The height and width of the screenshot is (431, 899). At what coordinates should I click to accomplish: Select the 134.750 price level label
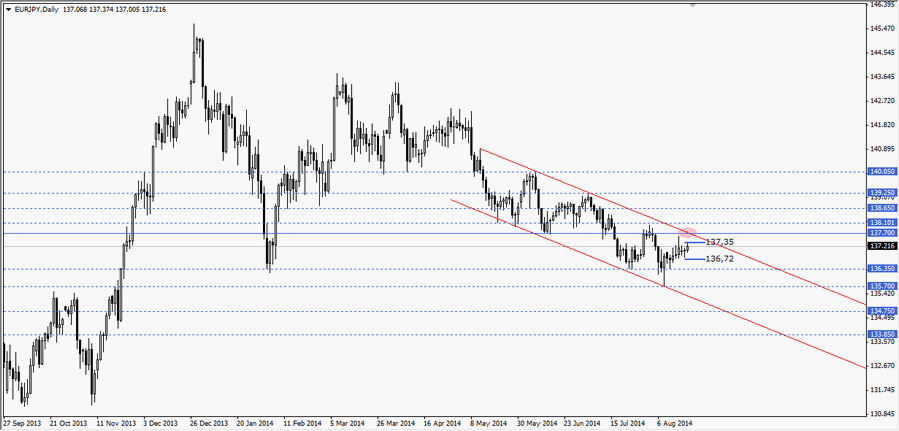click(882, 311)
